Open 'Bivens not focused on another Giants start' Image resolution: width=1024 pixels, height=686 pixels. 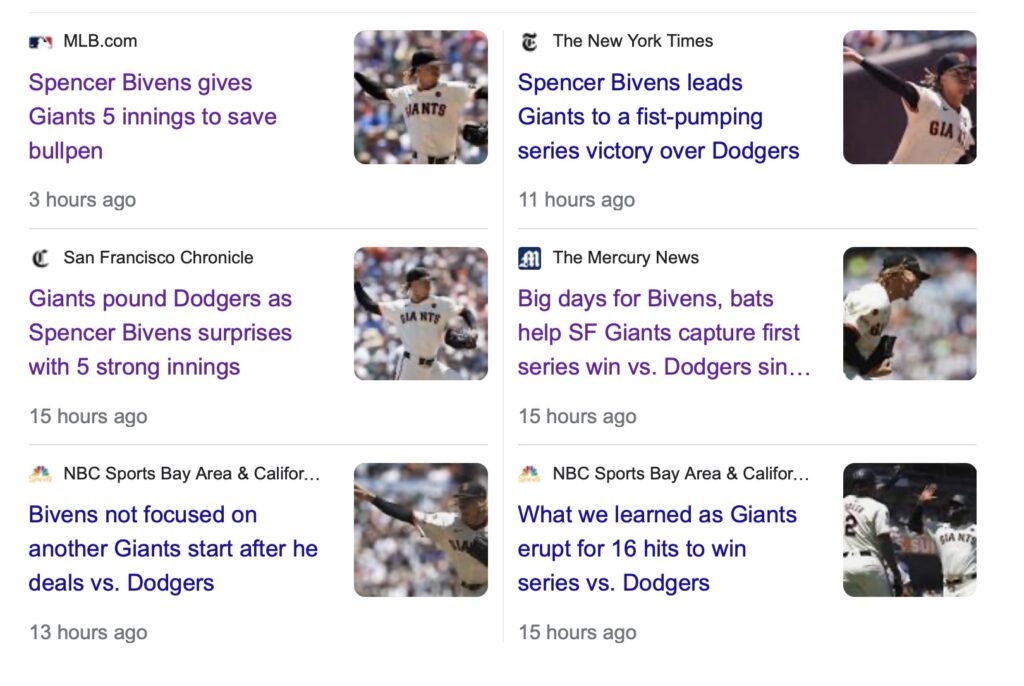tap(172, 549)
